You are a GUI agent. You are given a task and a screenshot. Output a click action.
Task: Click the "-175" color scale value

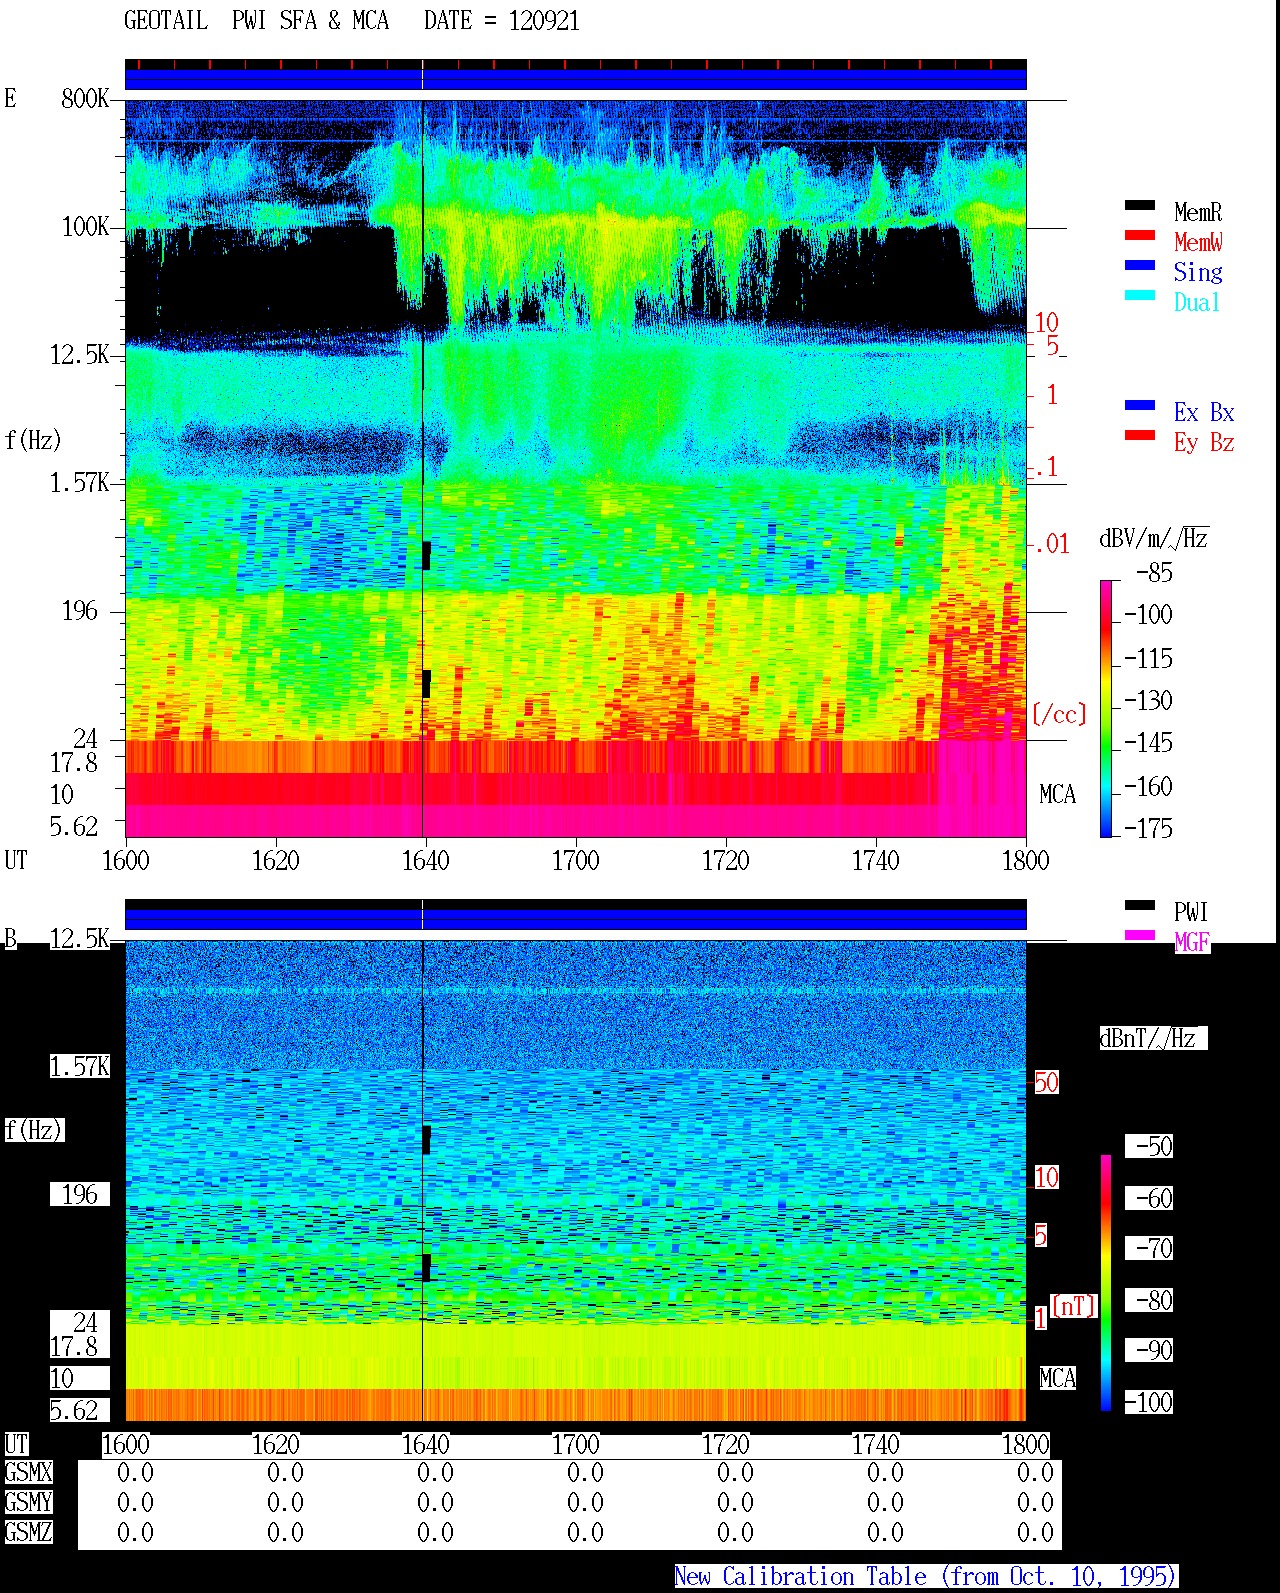(1148, 828)
